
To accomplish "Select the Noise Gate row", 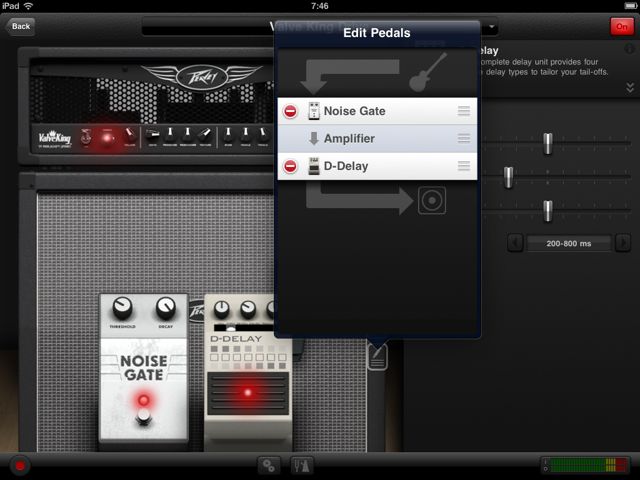I will pyautogui.click(x=377, y=111).
